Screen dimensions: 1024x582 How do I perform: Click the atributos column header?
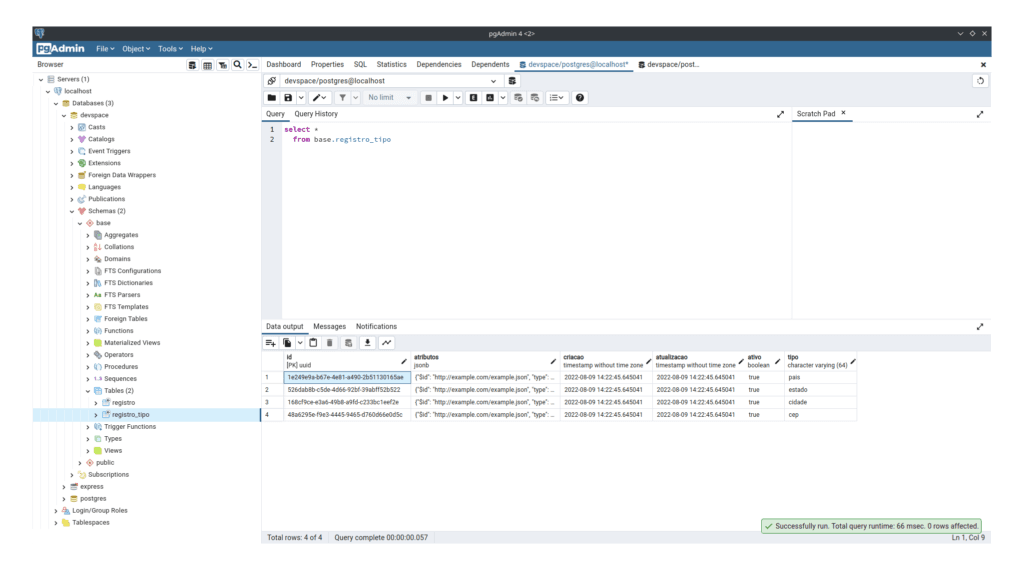pyautogui.click(x=485, y=361)
